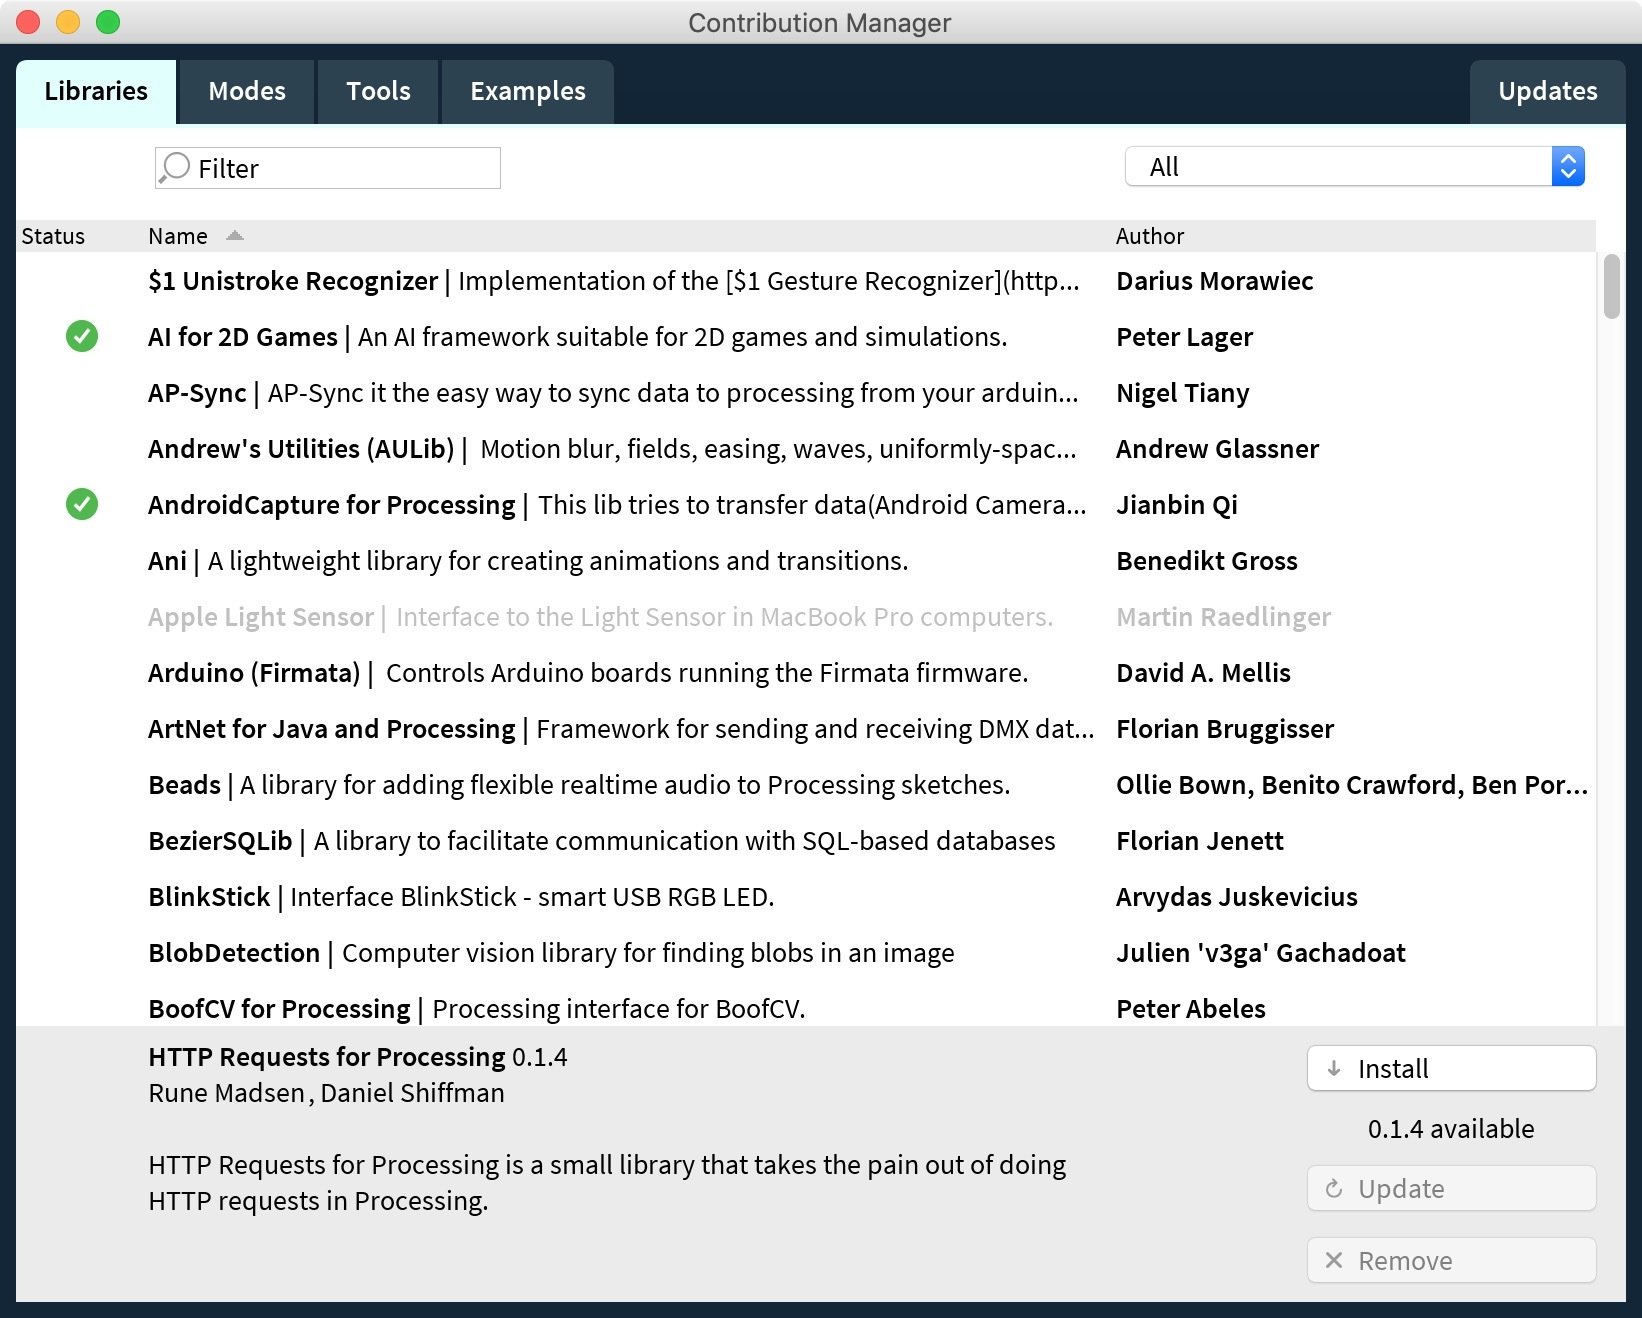Click author David A. Mellis
The height and width of the screenshot is (1318, 1642).
(x=1203, y=673)
